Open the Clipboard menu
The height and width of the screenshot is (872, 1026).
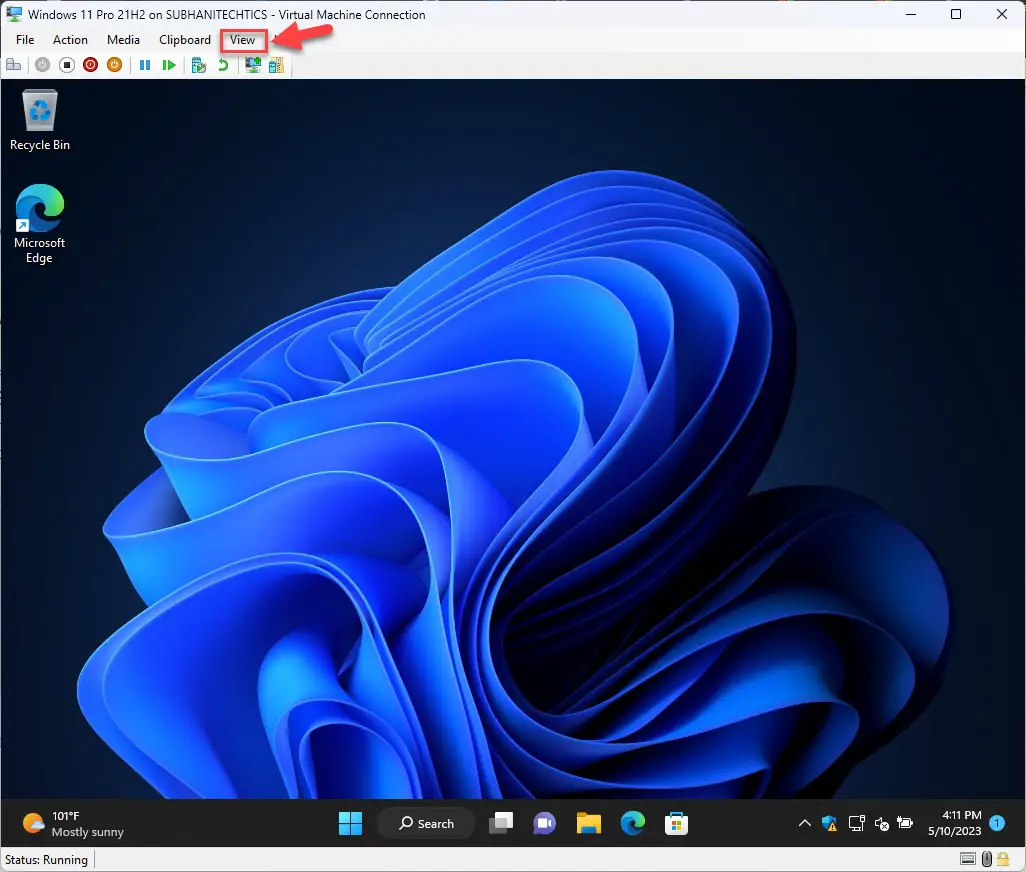(185, 40)
